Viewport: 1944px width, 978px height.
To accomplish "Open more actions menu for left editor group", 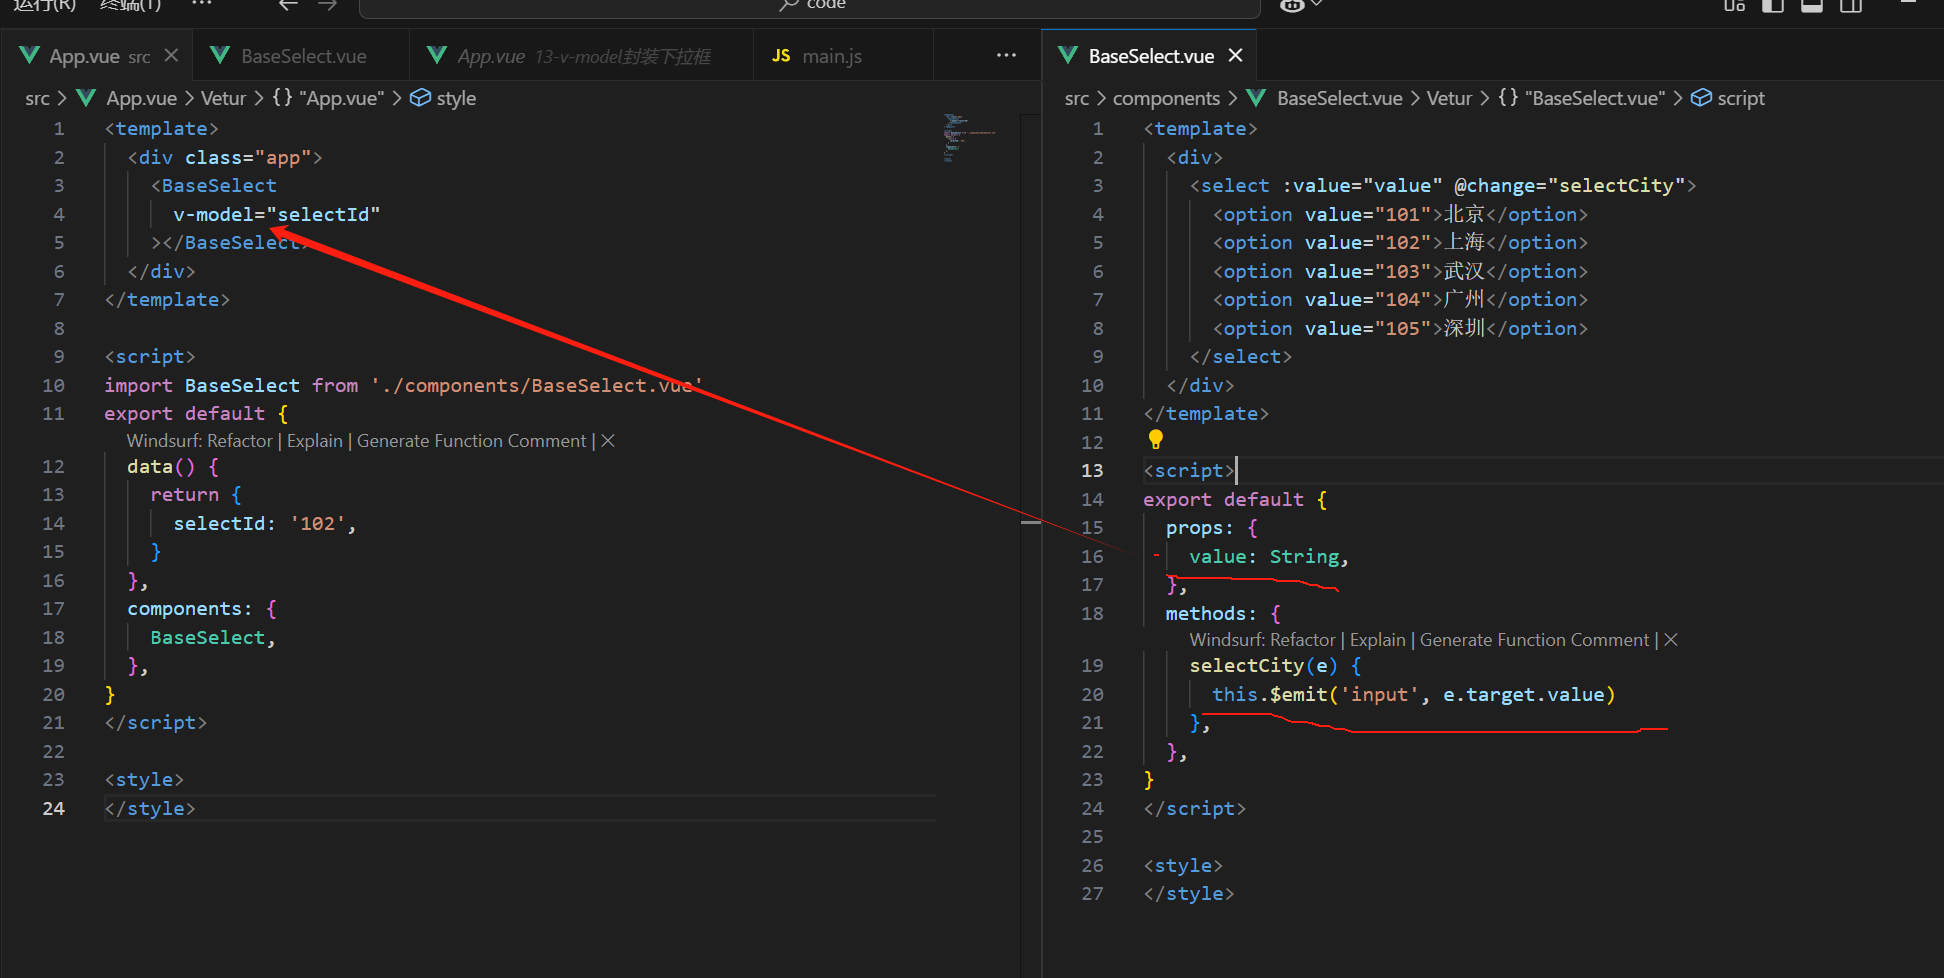I will pos(1006,56).
